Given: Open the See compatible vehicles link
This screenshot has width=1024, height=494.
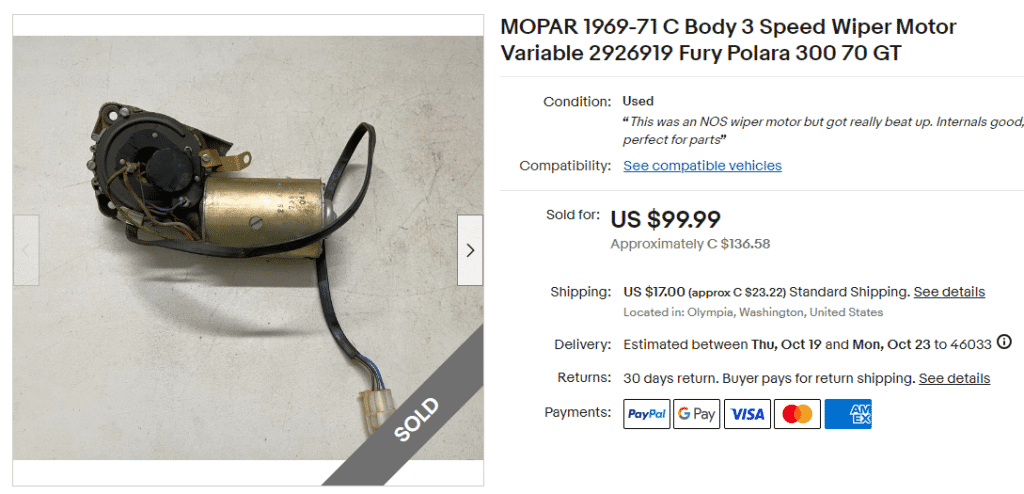Looking at the screenshot, I should click(x=702, y=166).
